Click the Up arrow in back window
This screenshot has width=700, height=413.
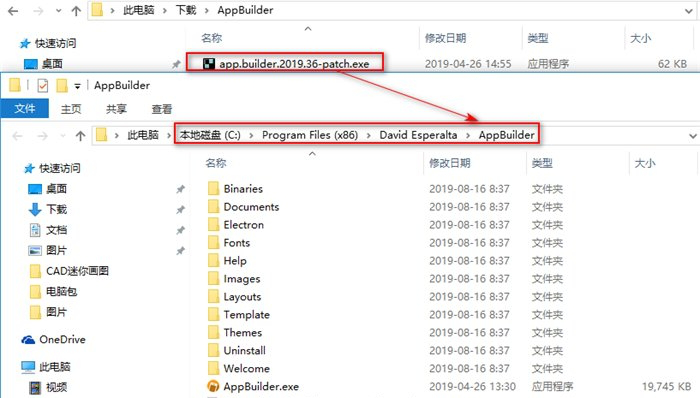coord(76,11)
